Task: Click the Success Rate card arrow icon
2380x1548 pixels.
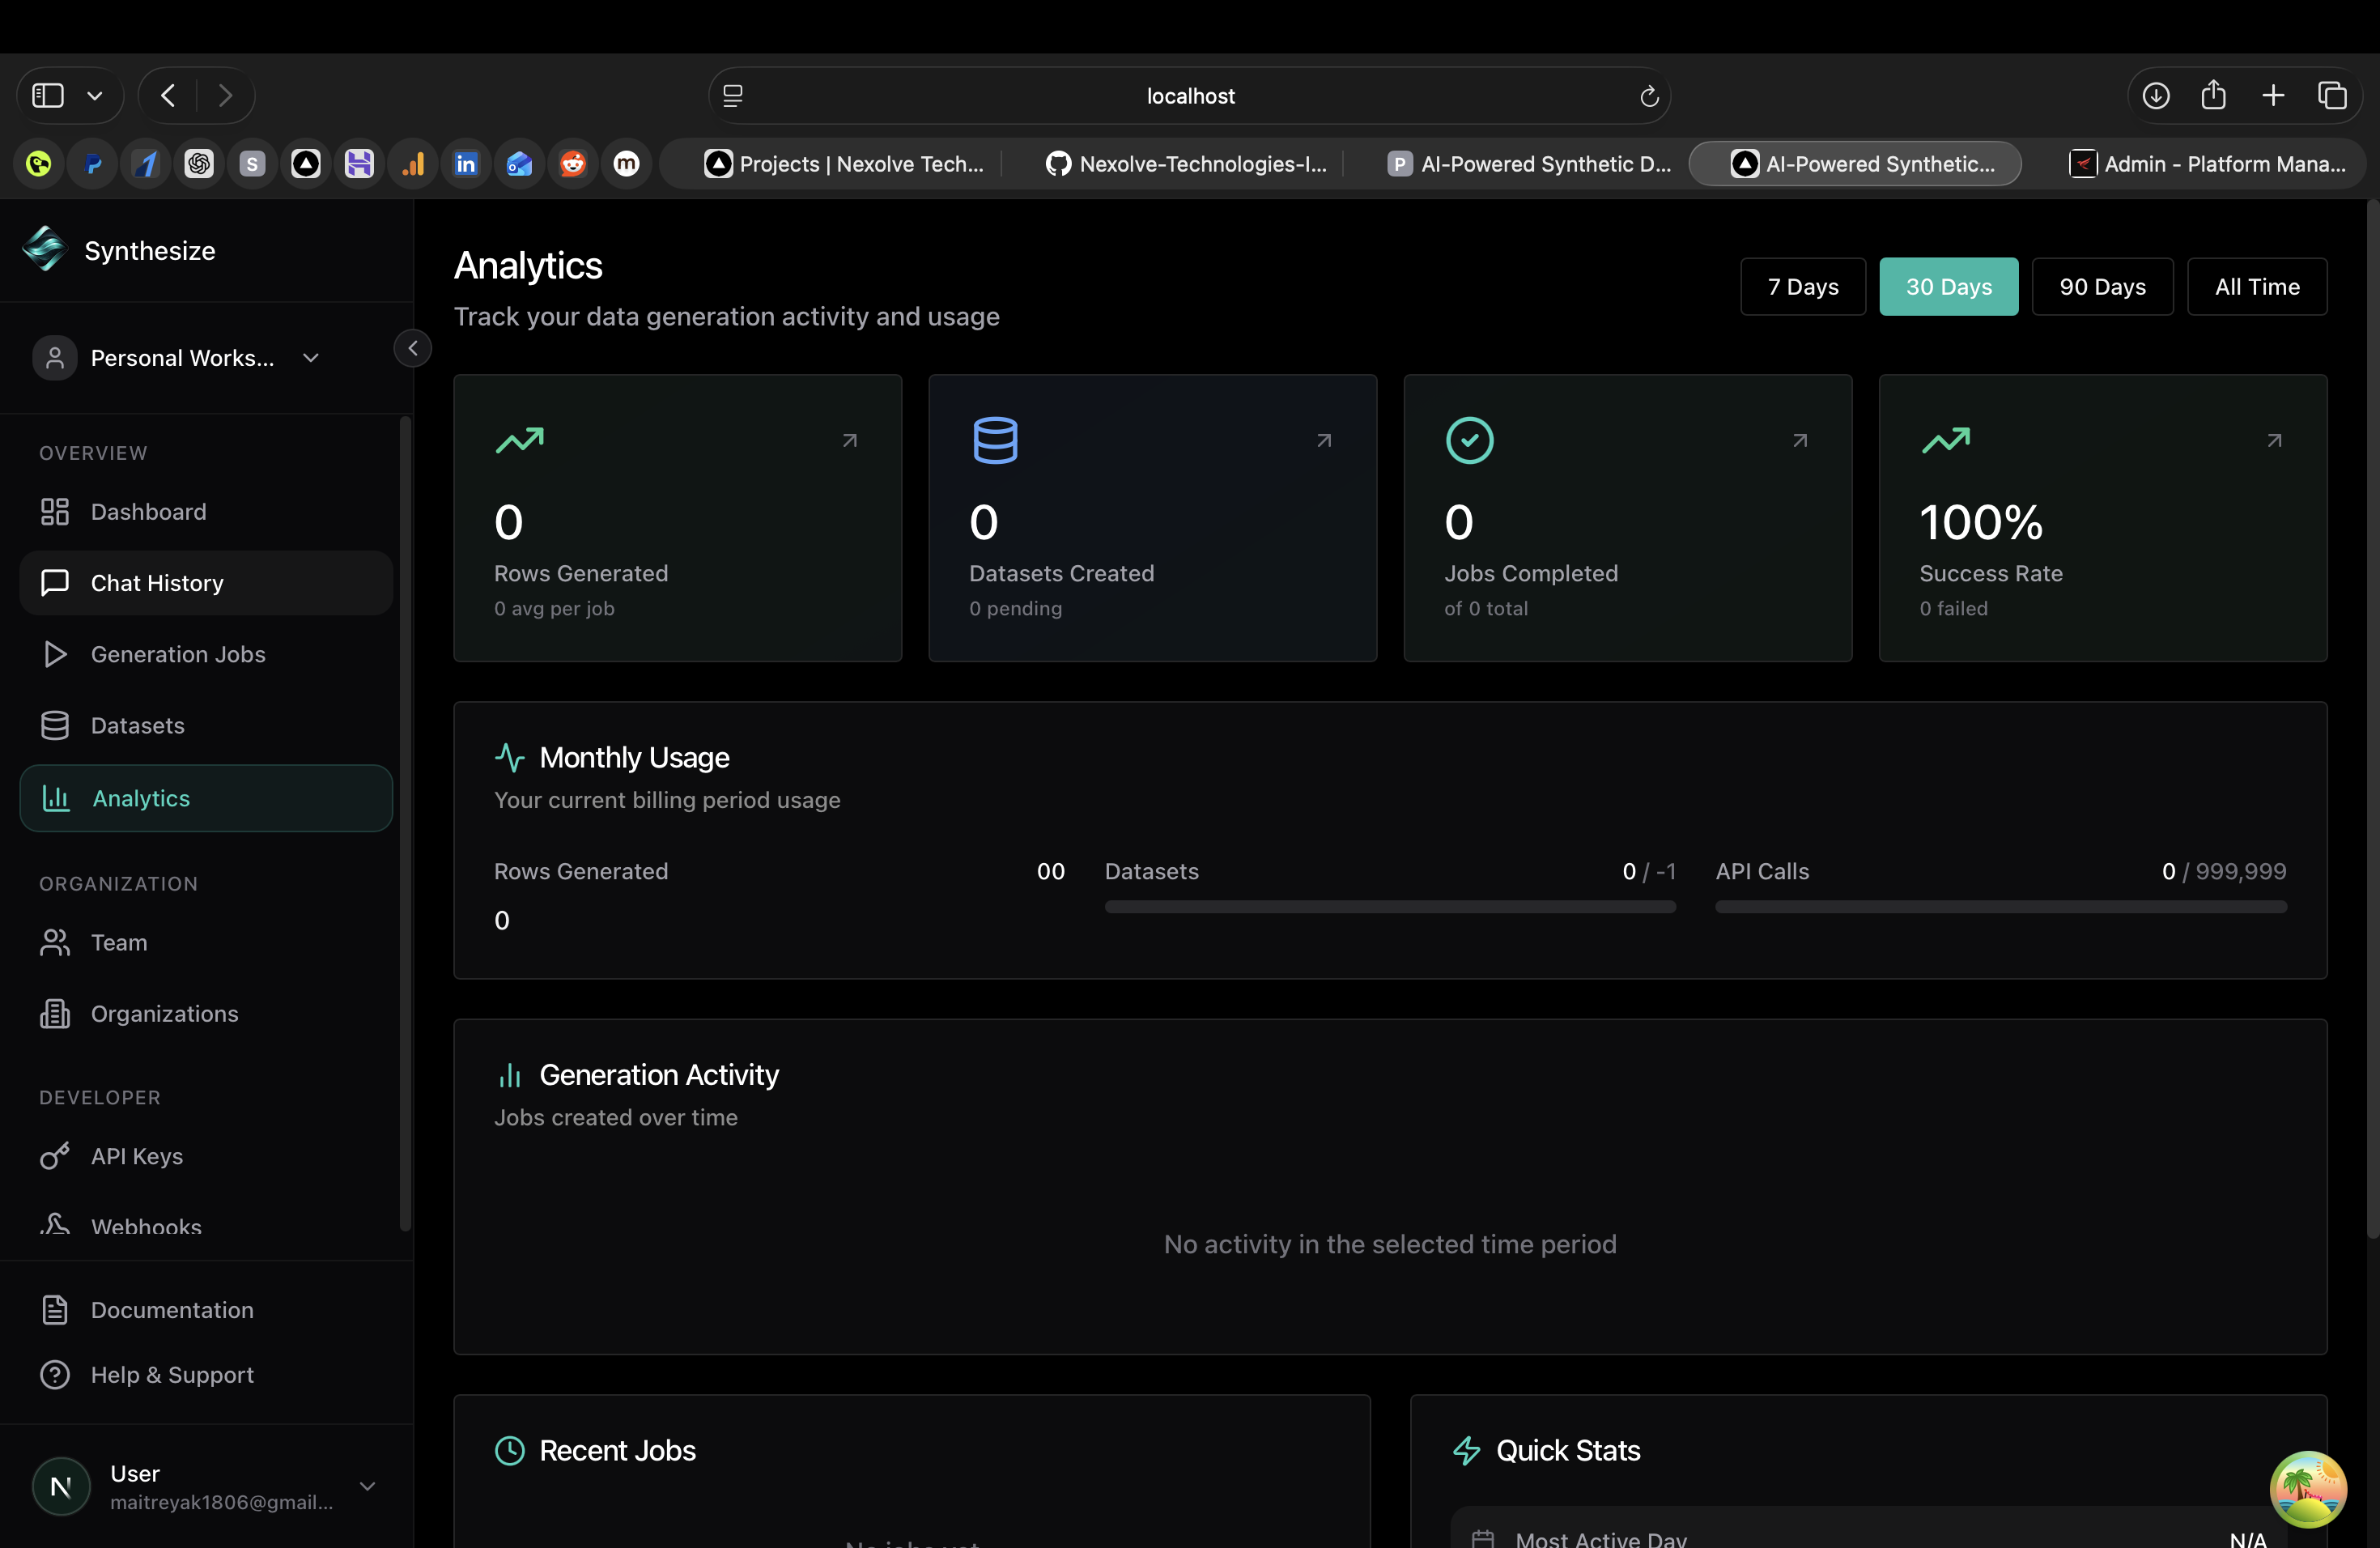Action: click(x=2274, y=440)
